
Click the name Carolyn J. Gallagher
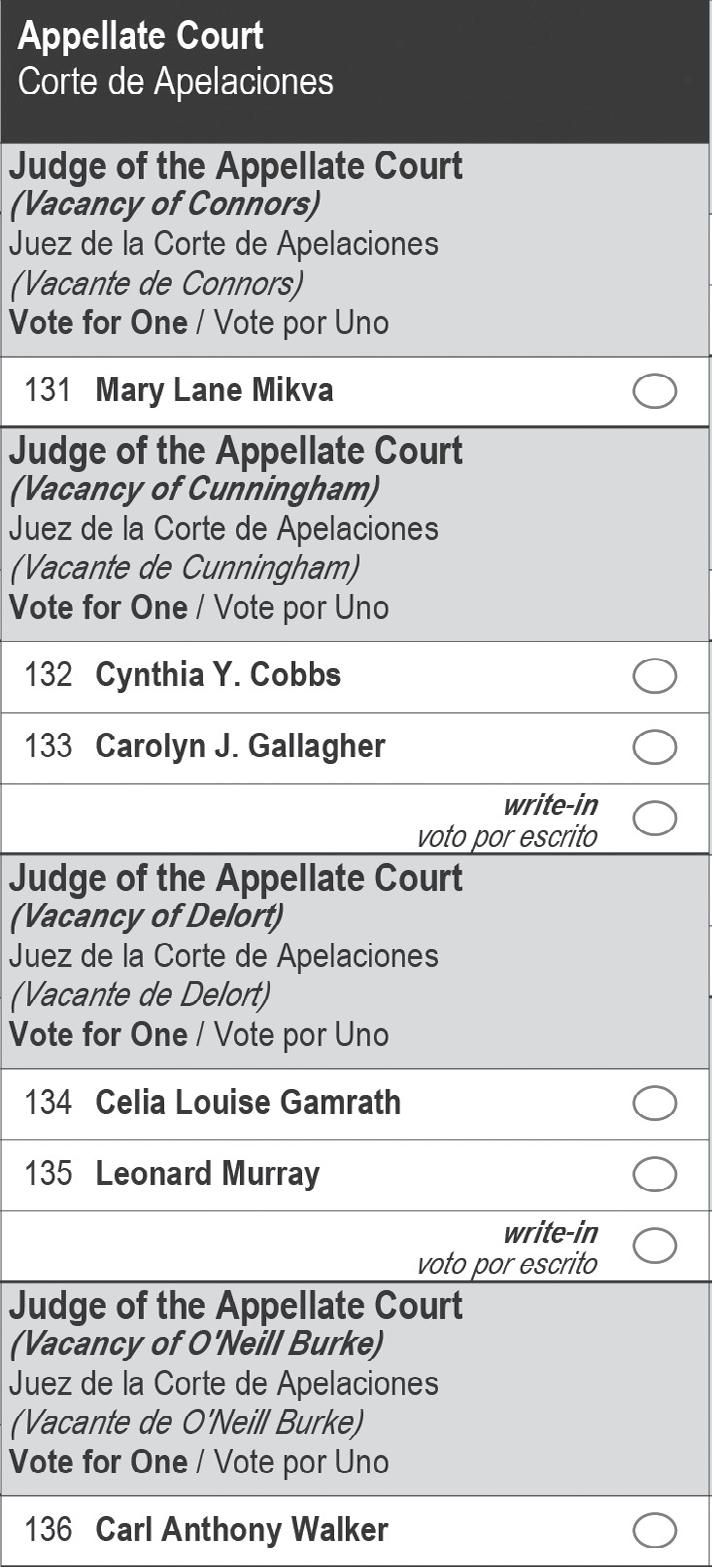(x=240, y=747)
